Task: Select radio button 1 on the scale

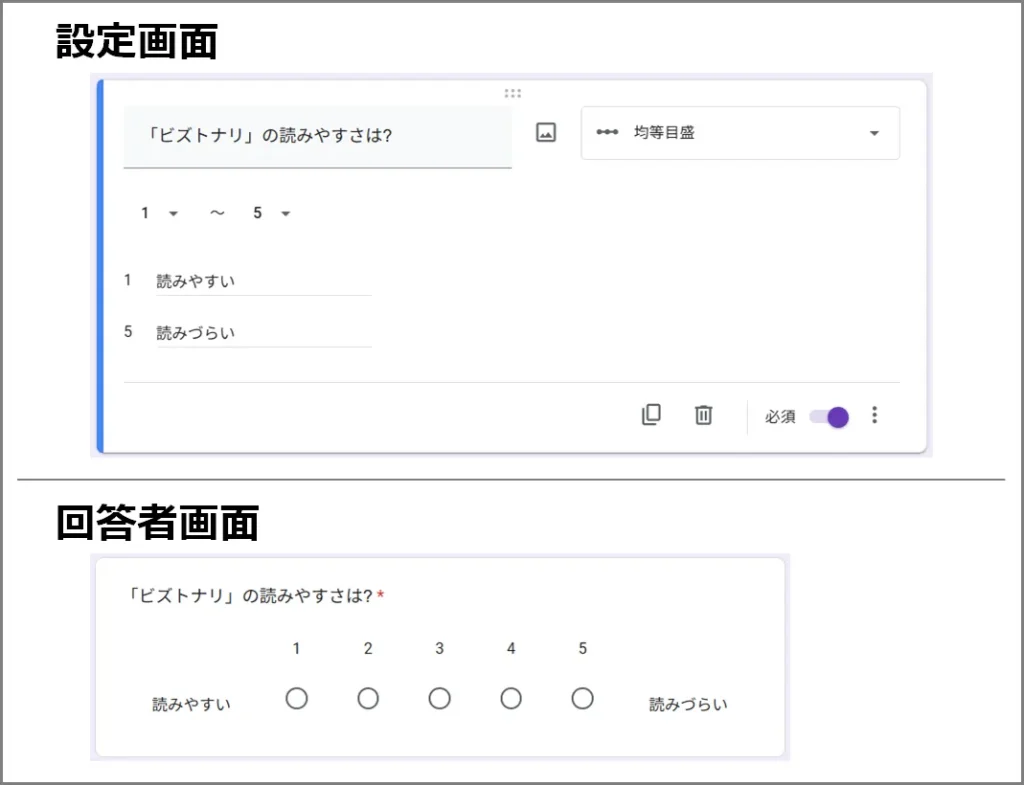Action: pos(296,698)
